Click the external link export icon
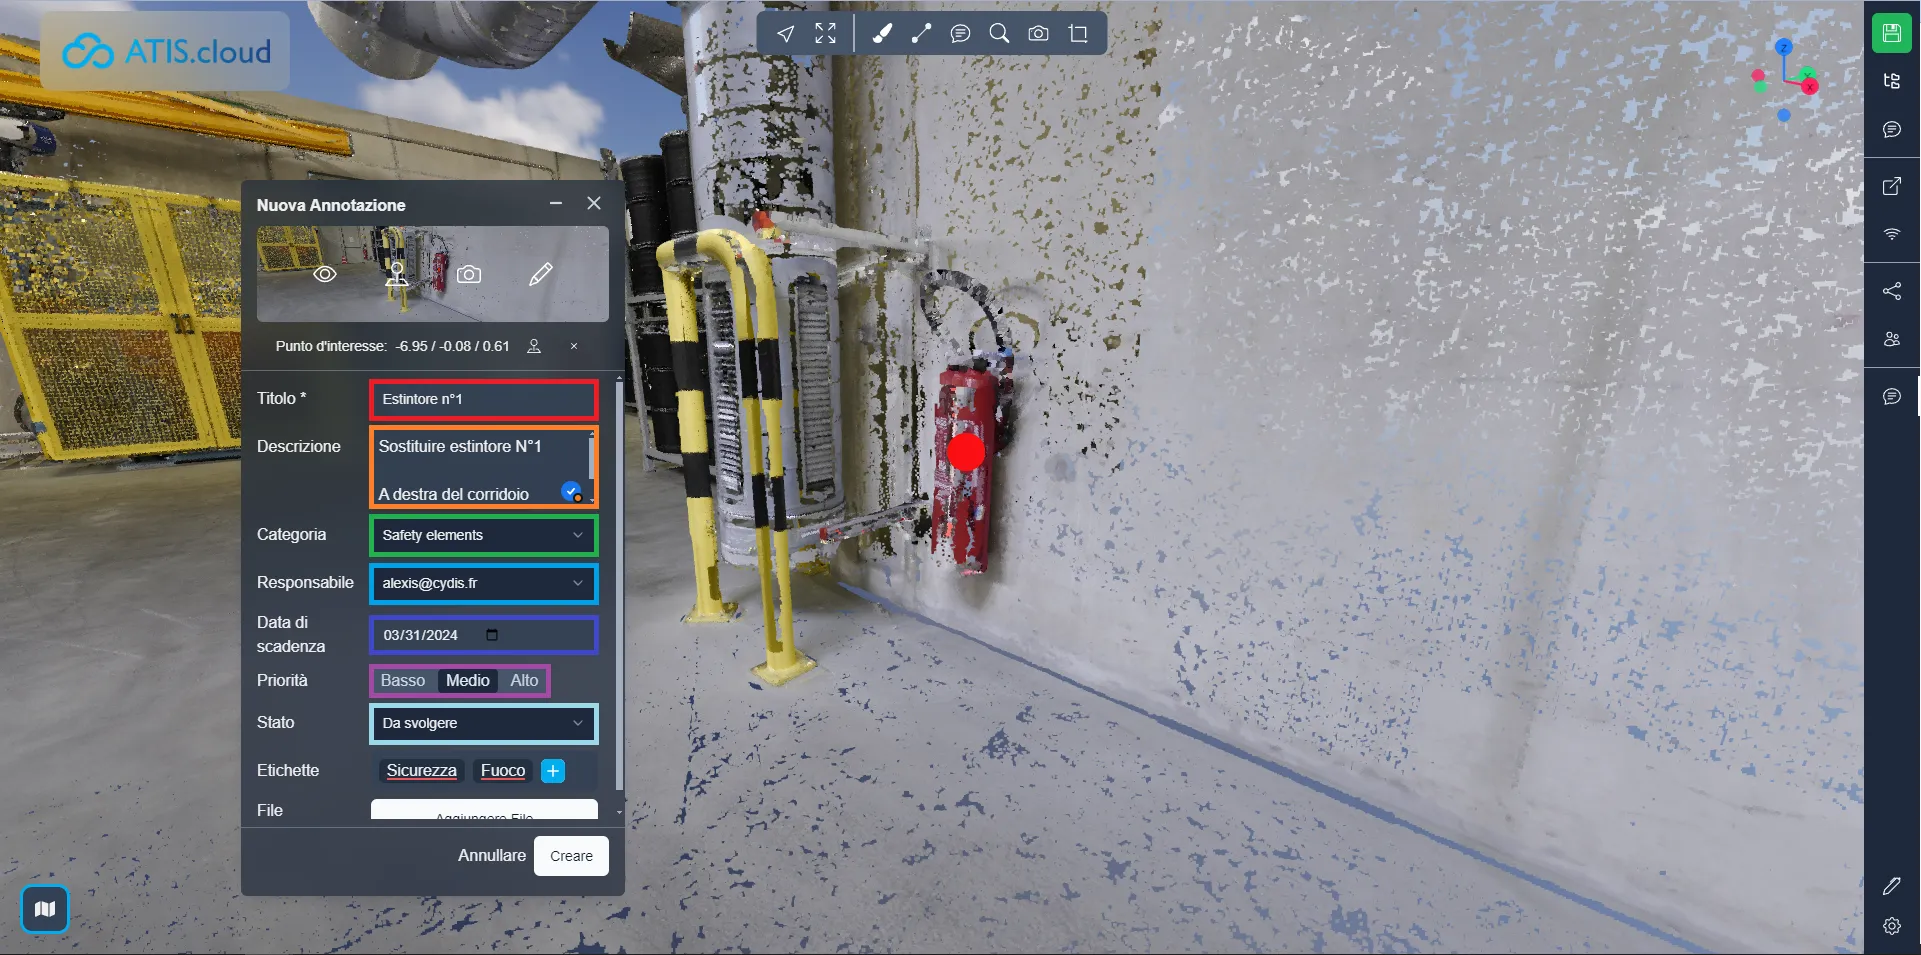The height and width of the screenshot is (955, 1921). (1891, 186)
